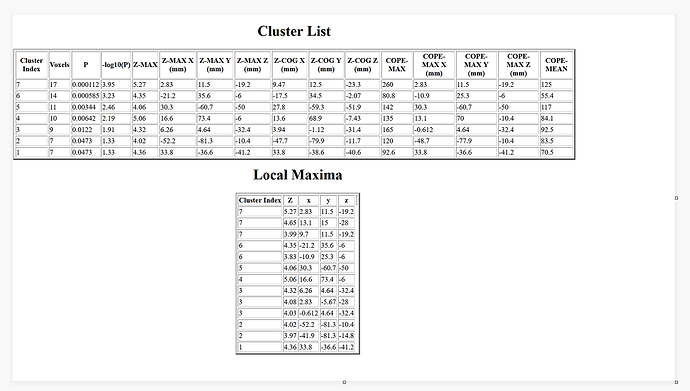Select the Local Maxima x value -41.9

pos(308,336)
